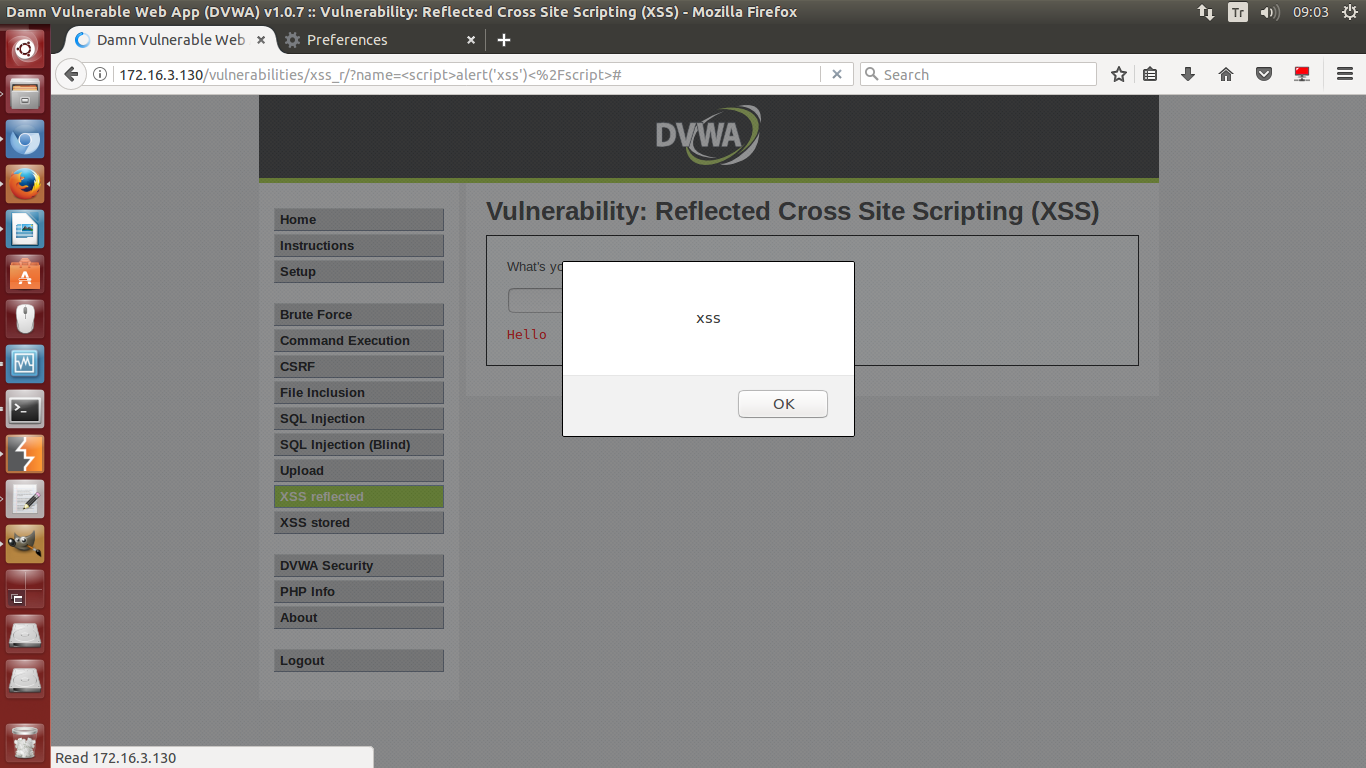Open GIMP from the launcher
Image resolution: width=1366 pixels, height=768 pixels.
pos(25,544)
